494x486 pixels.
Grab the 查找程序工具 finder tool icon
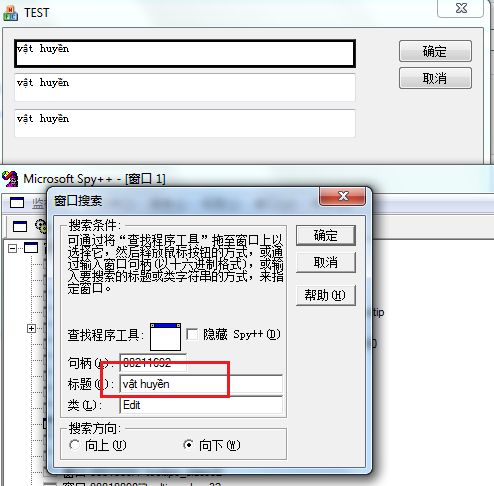click(165, 336)
